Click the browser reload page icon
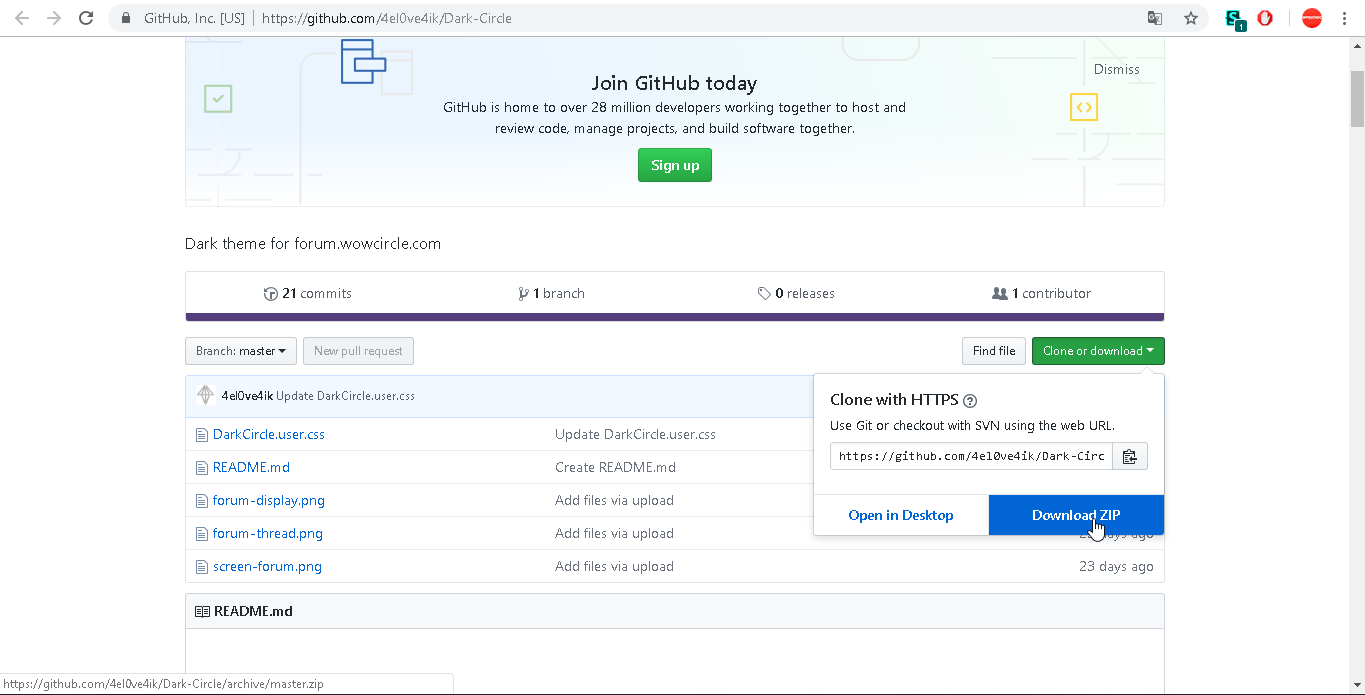The height and width of the screenshot is (695, 1365). (86, 18)
